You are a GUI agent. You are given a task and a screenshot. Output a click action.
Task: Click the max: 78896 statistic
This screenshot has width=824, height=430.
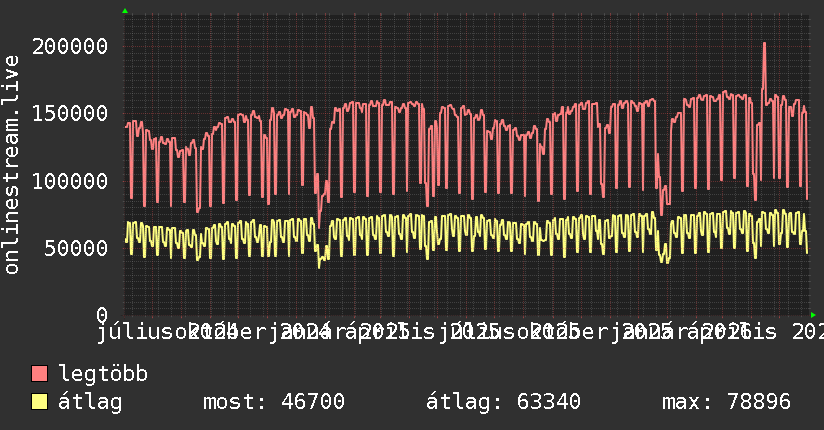point(726,402)
